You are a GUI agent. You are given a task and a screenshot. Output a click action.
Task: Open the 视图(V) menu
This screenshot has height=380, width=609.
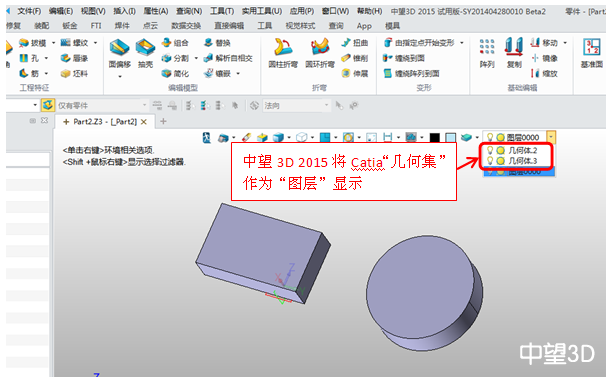coord(93,11)
